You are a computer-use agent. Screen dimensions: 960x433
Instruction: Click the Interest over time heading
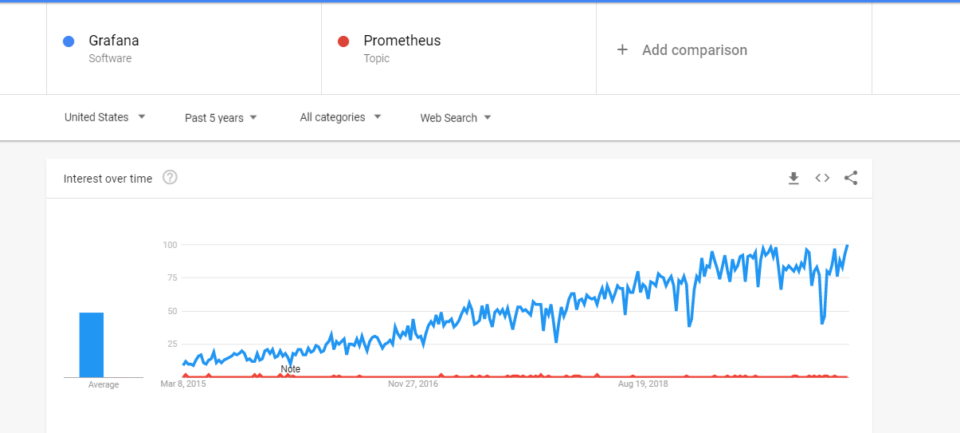(x=108, y=179)
